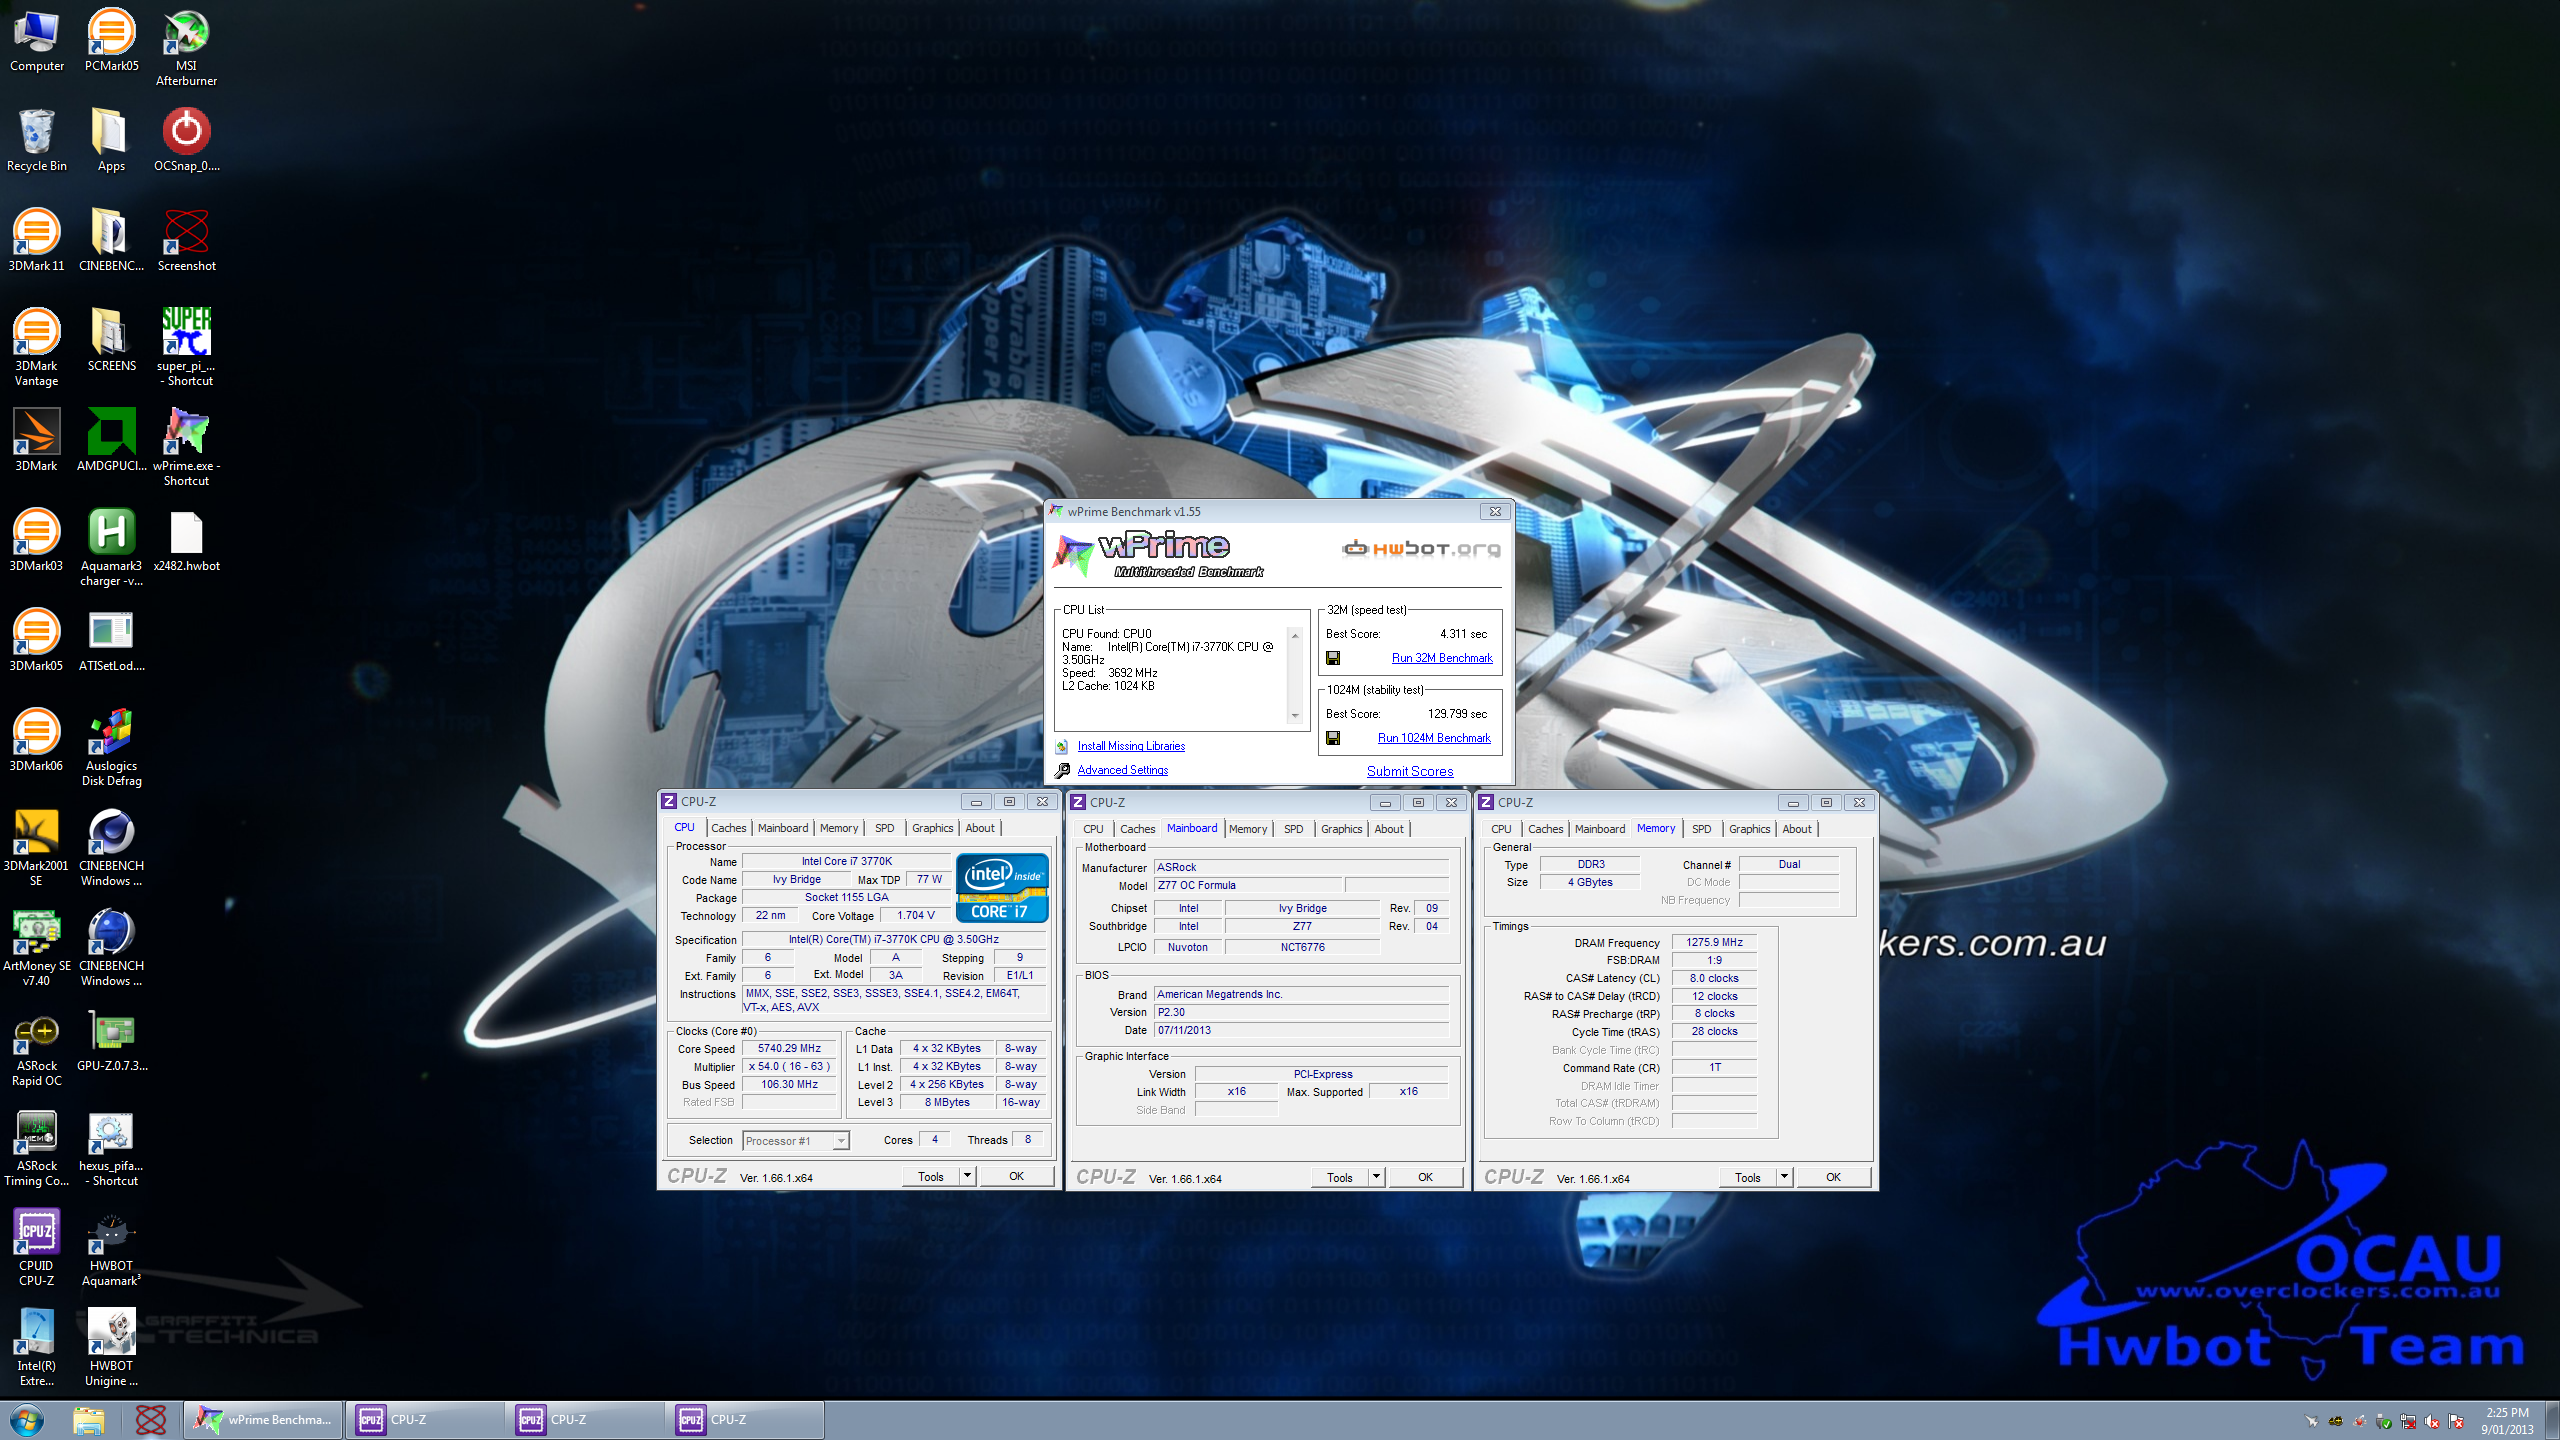Click the Core Speed value 5740.29 MHz
Image resolution: width=2560 pixels, height=1440 pixels.
click(x=790, y=1048)
